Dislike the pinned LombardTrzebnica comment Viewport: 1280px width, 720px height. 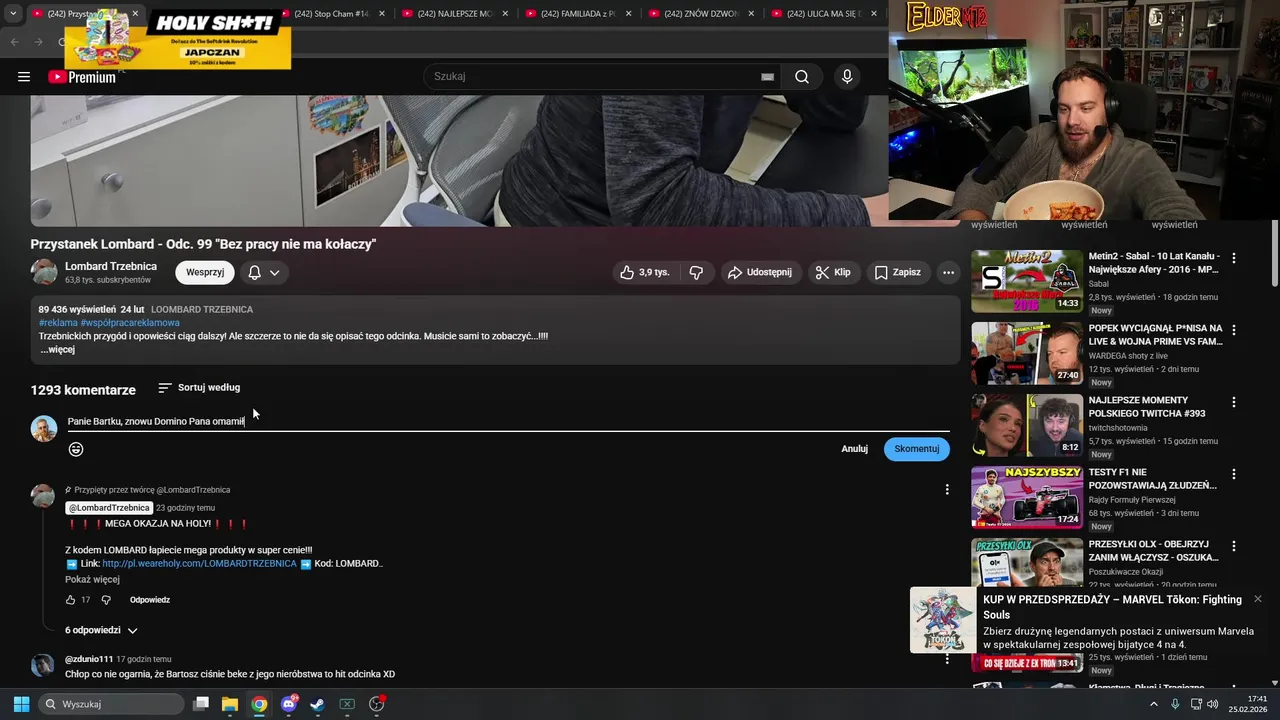[x=106, y=600]
